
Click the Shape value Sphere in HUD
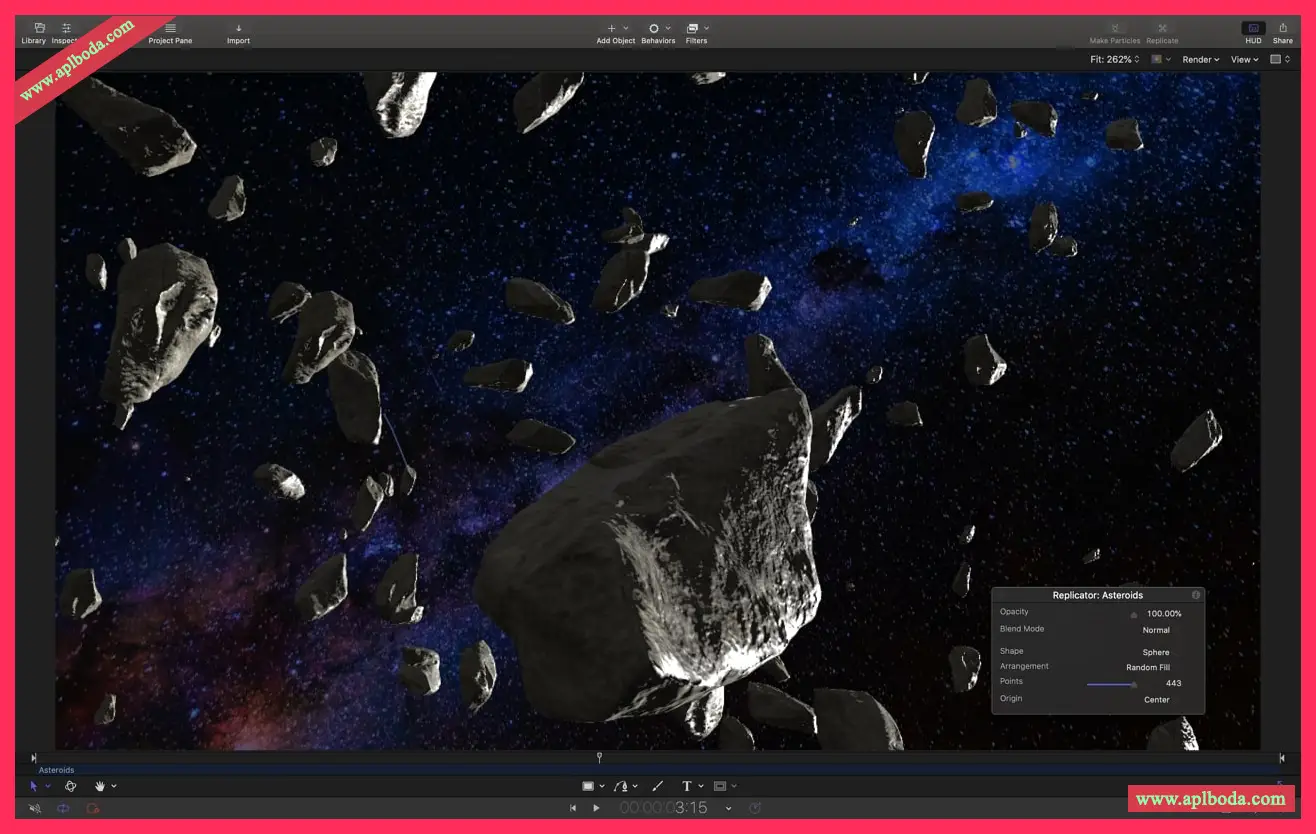(1155, 652)
